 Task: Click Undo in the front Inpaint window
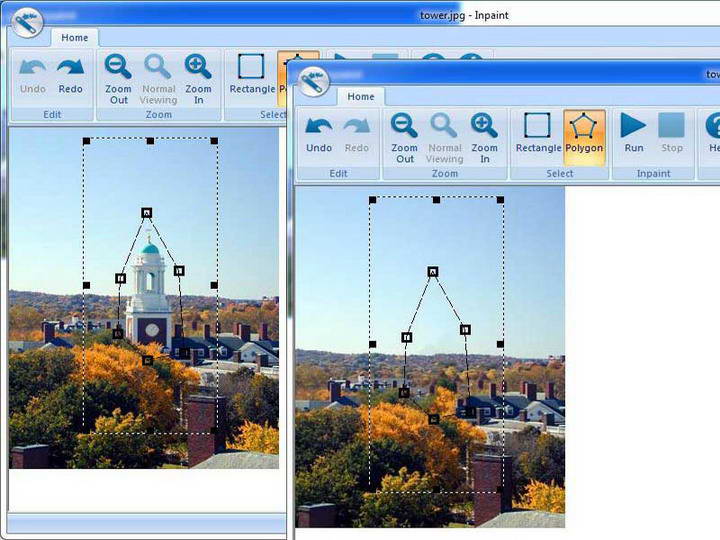[x=319, y=134]
